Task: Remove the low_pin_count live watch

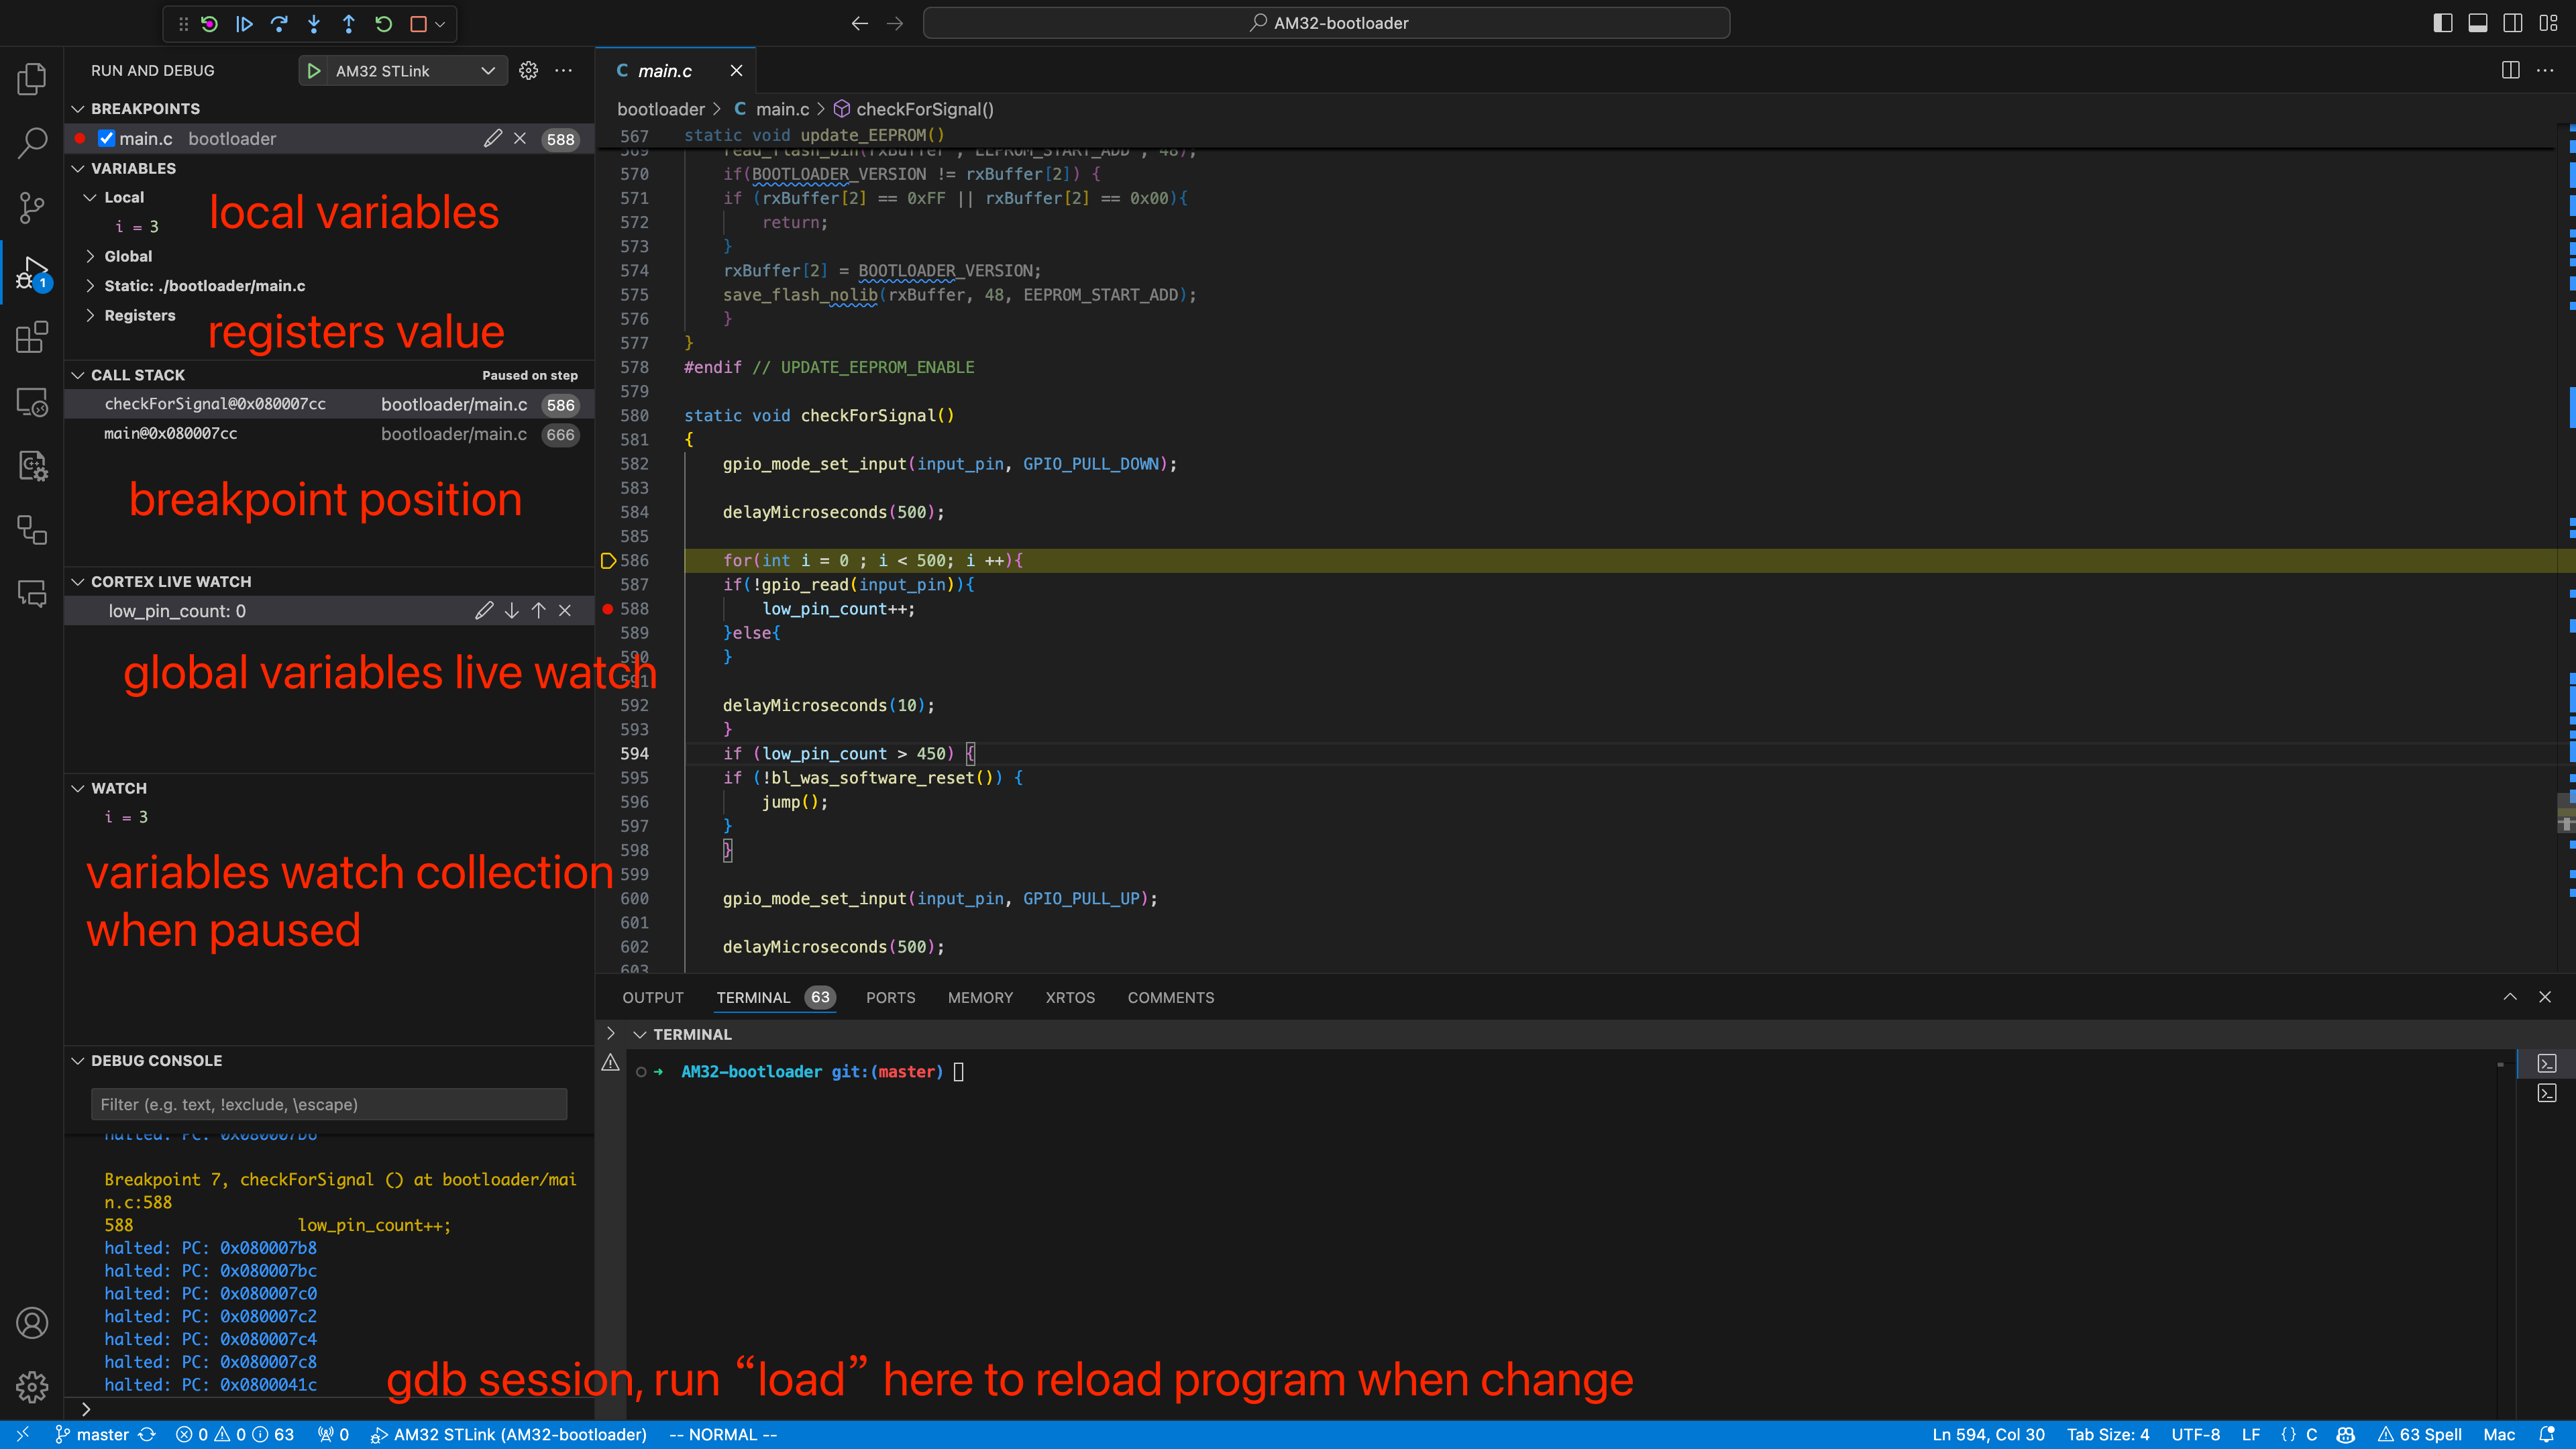Action: [x=565, y=611]
